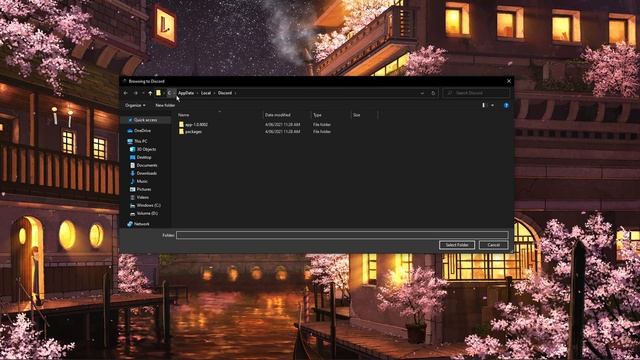Create a New folder
Viewport: 640px width, 360px height.
[x=165, y=105]
